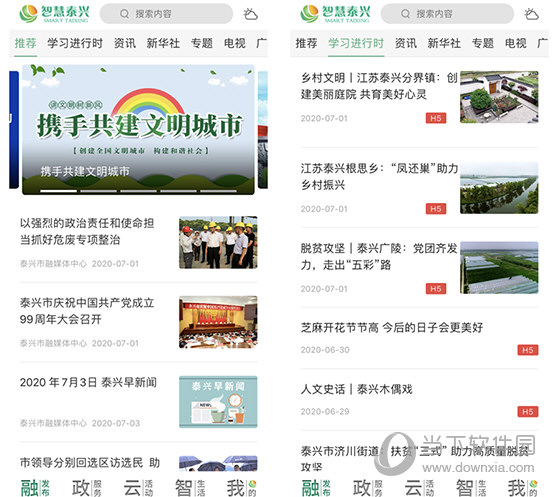Open the 智生活 section in right bottom bar
The height and width of the screenshot is (497, 559).
tap(471, 488)
